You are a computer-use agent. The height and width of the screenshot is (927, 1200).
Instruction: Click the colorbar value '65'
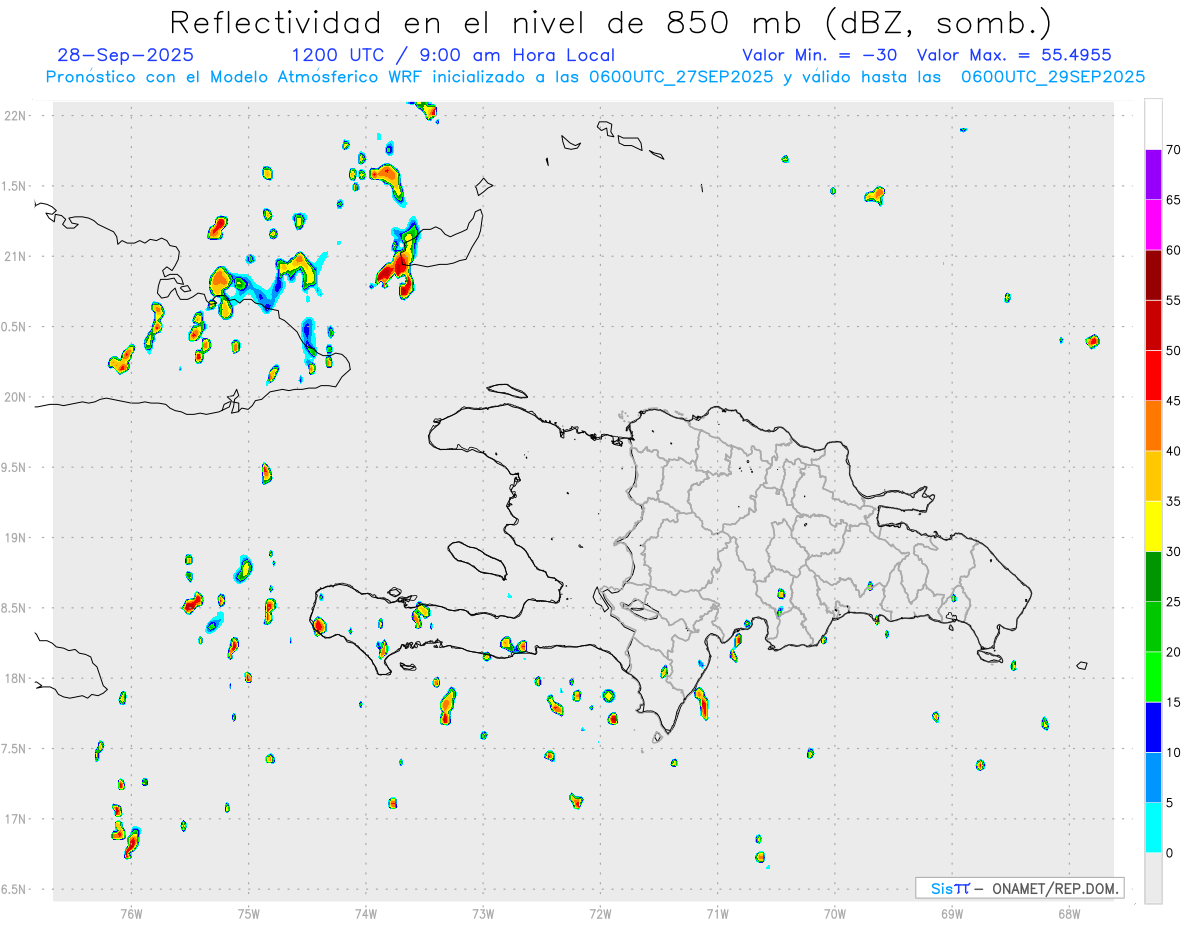tap(1173, 200)
